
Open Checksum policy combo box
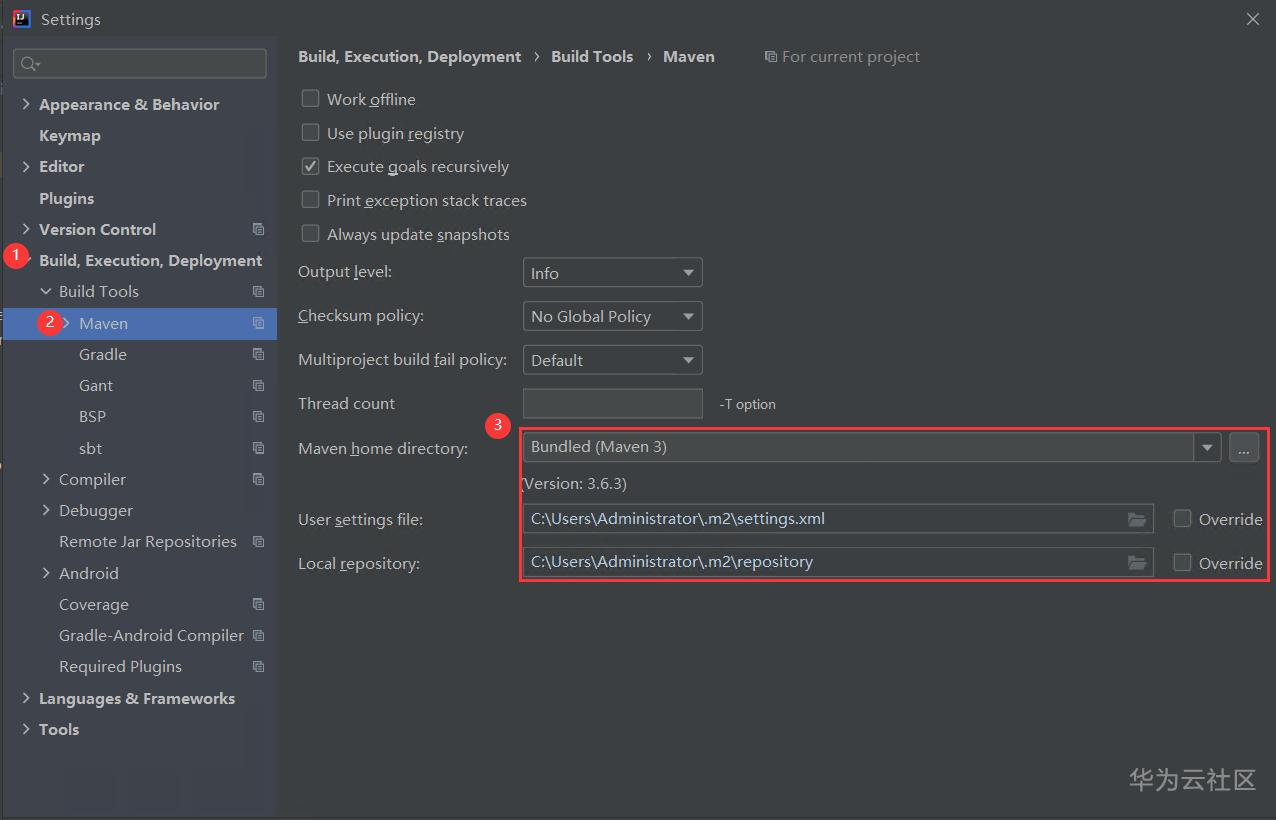(612, 316)
